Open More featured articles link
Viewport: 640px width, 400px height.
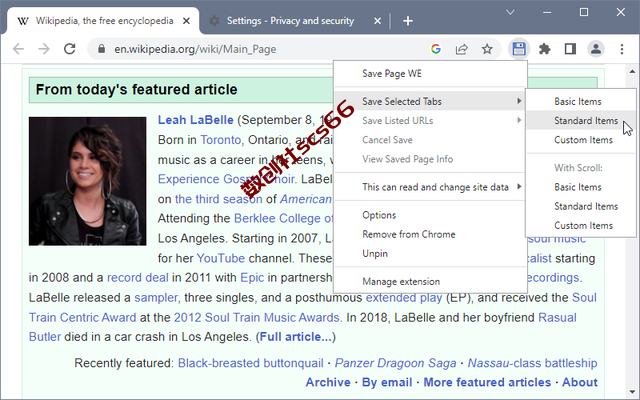487,382
